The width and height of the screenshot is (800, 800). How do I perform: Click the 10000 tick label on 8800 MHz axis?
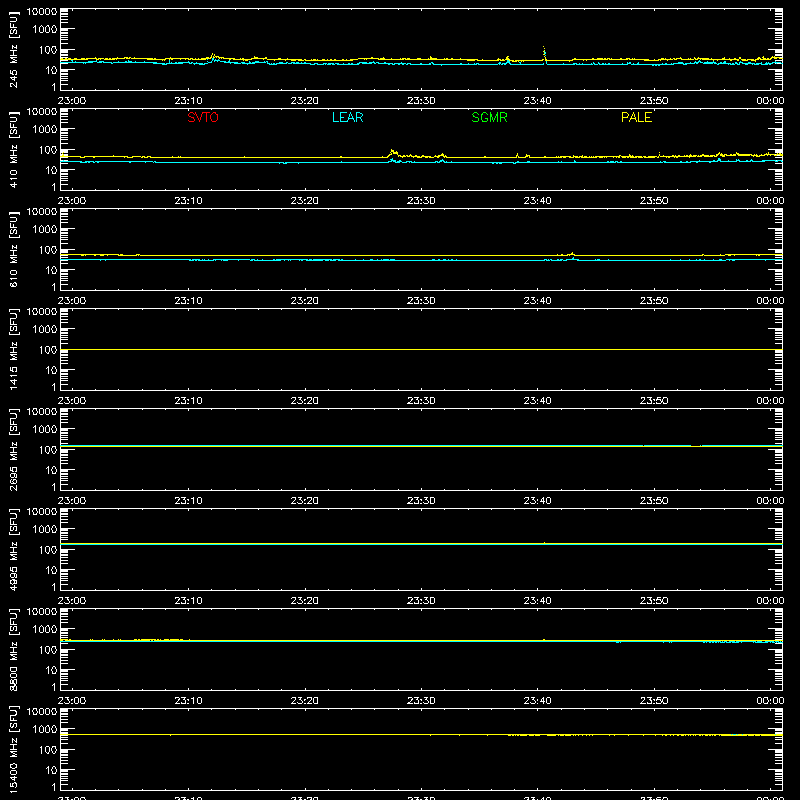pyautogui.click(x=42, y=612)
